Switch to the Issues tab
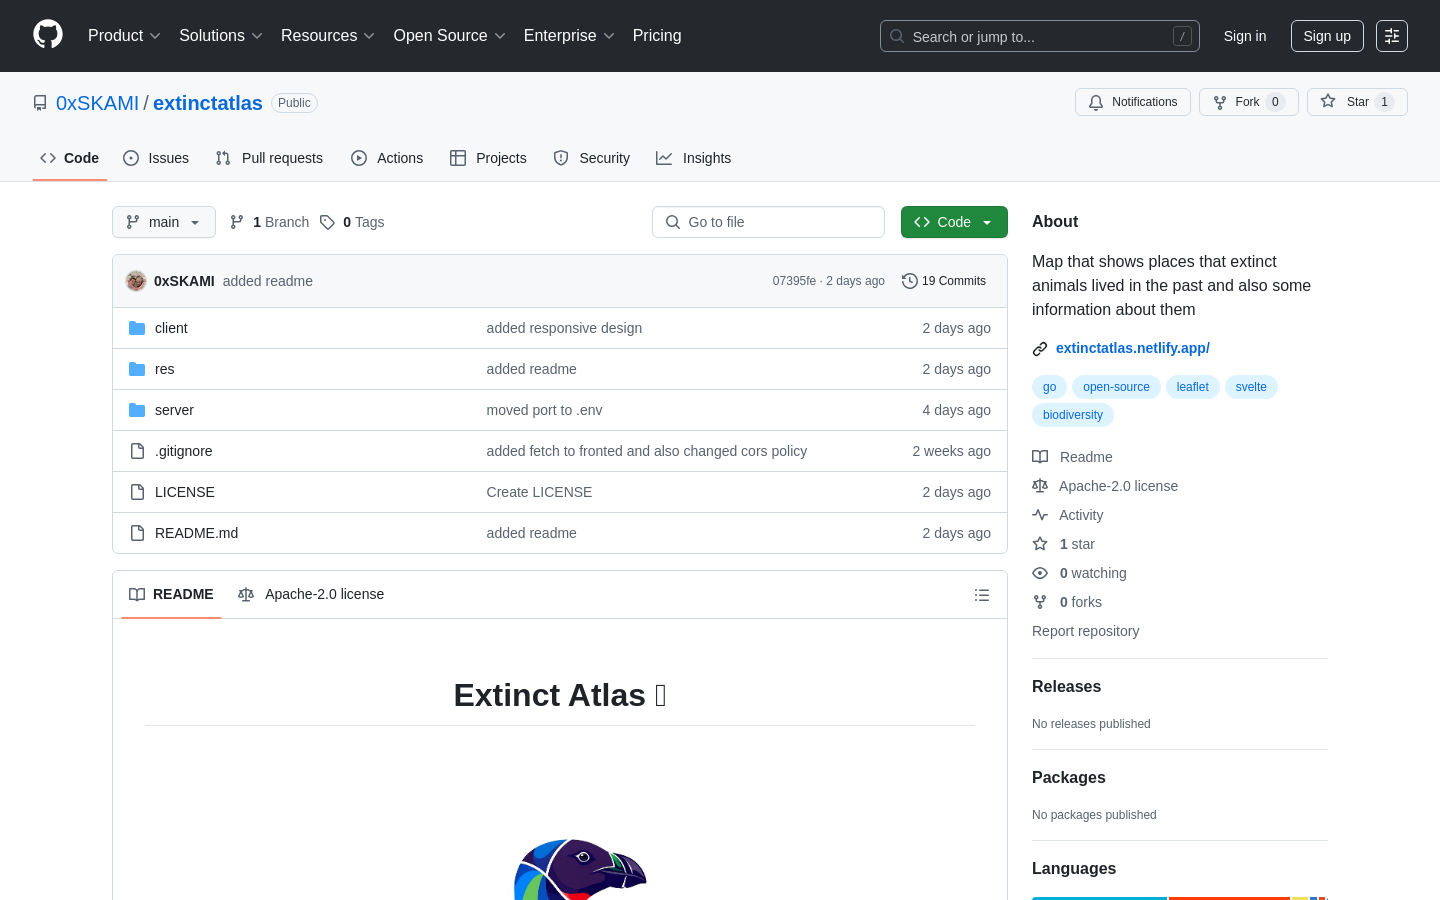This screenshot has width=1440, height=900. coord(156,158)
